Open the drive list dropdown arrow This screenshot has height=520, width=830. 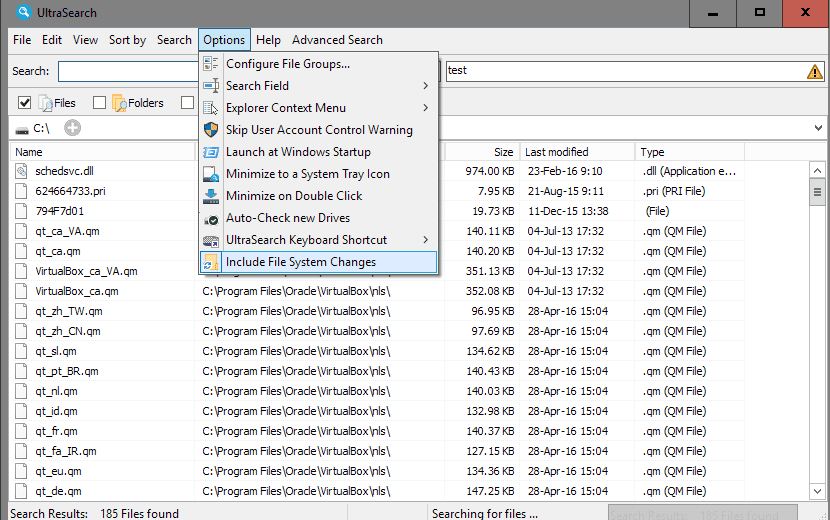[818, 128]
